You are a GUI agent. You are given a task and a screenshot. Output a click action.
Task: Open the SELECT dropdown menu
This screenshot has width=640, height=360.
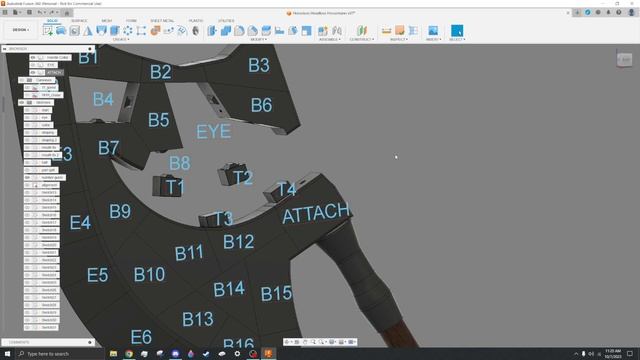(457, 40)
